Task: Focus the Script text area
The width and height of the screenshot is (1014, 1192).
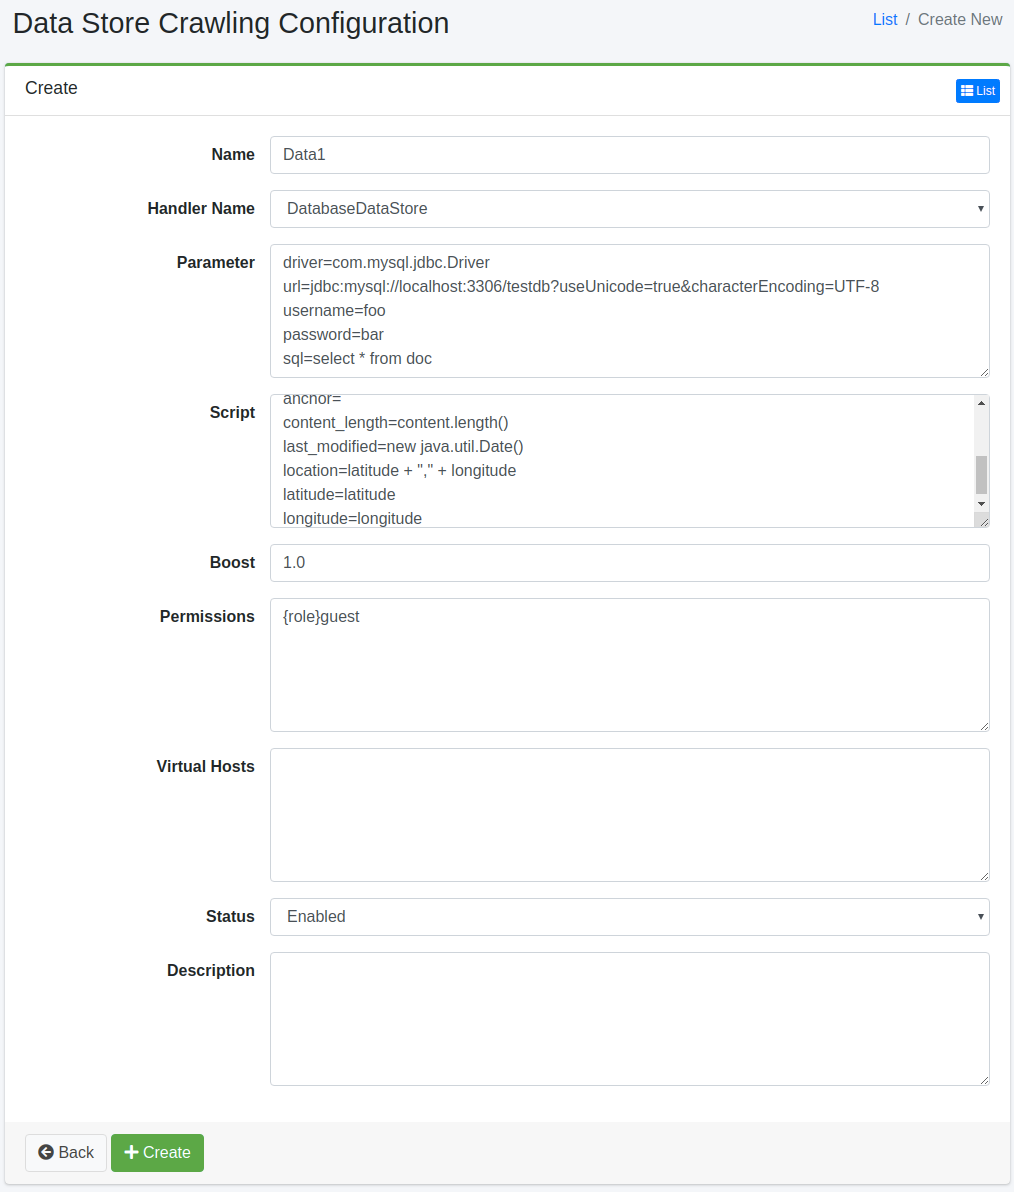Action: click(622, 461)
